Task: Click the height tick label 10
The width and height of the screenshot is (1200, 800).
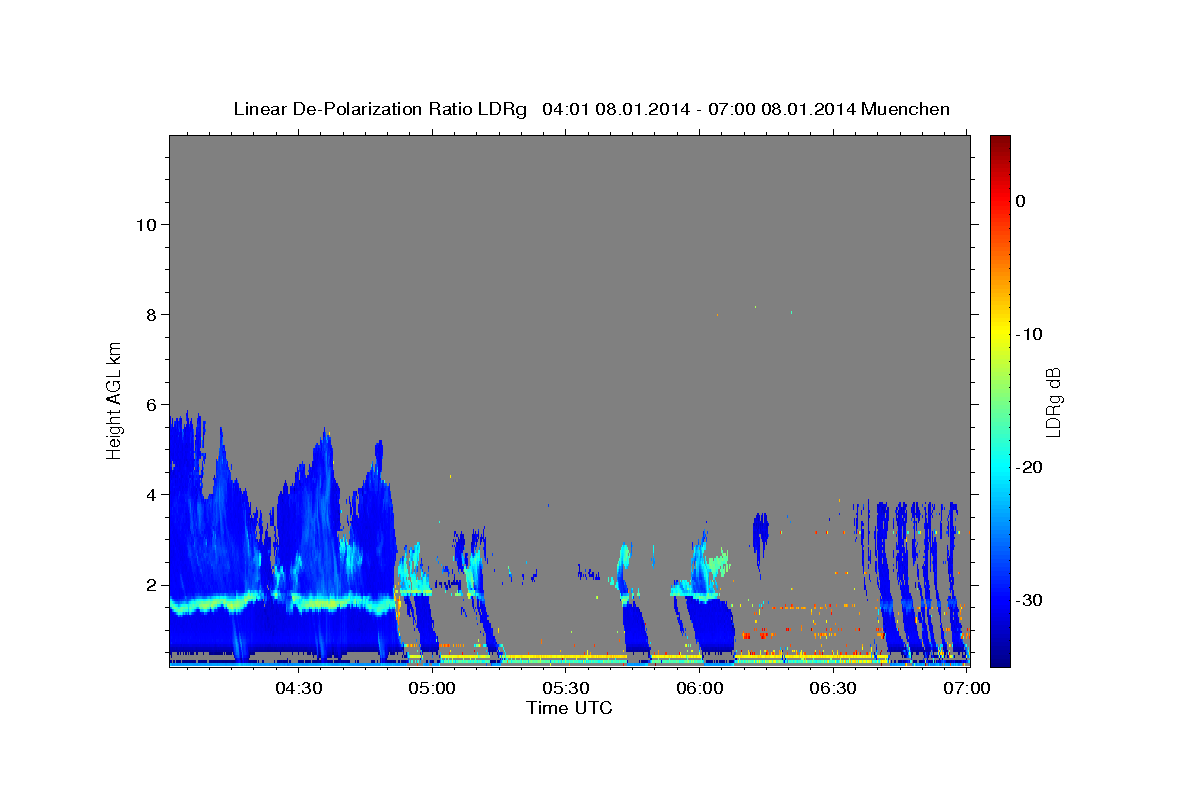Action: pos(146,224)
